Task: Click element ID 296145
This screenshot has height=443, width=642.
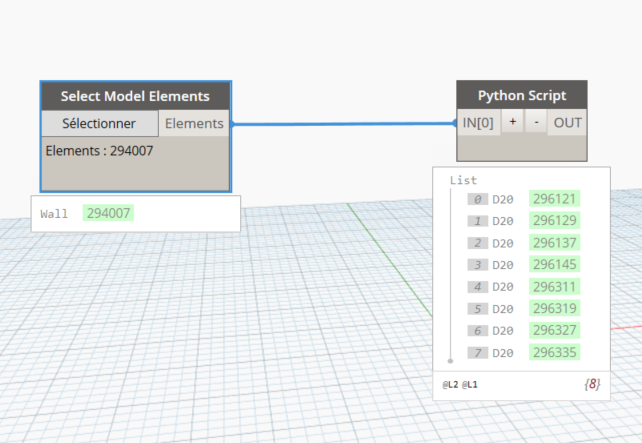Action: point(554,264)
